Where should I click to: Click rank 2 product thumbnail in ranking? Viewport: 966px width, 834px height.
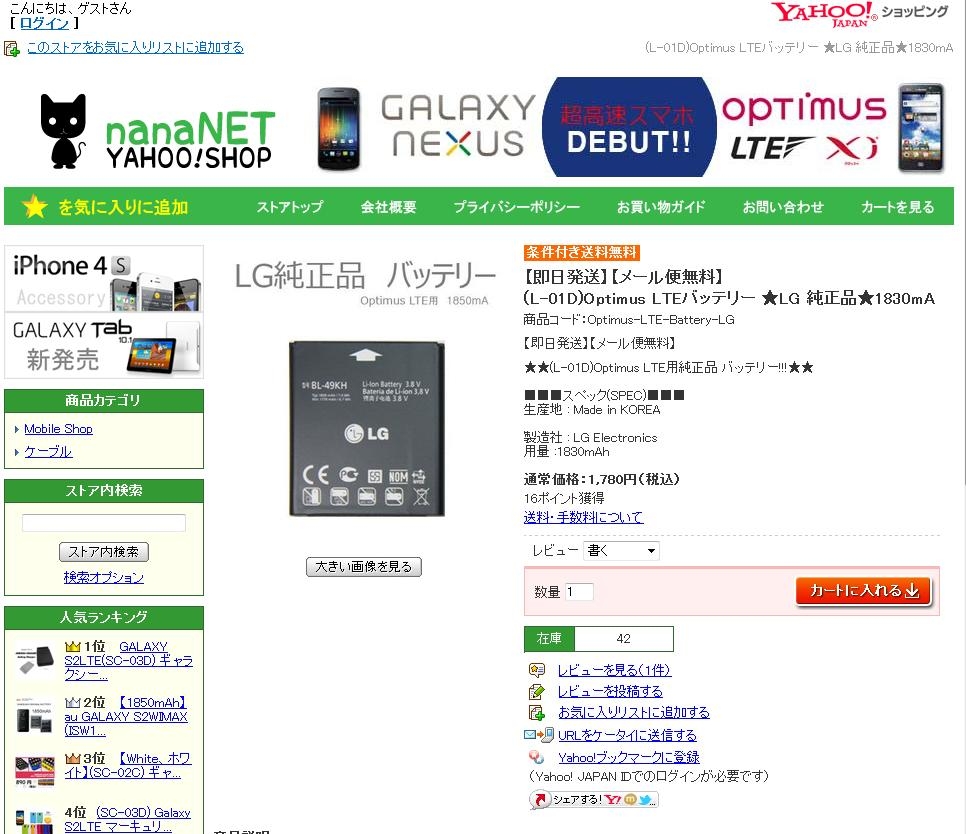pyautogui.click(x=34, y=716)
